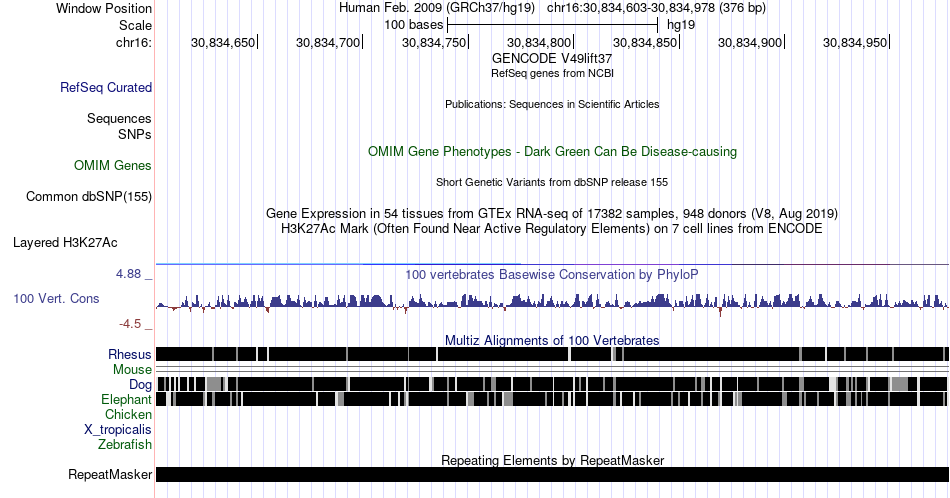Screen dimensions: 950x498
Task: Click the hg19 label beside scale bar
Action: (681, 25)
